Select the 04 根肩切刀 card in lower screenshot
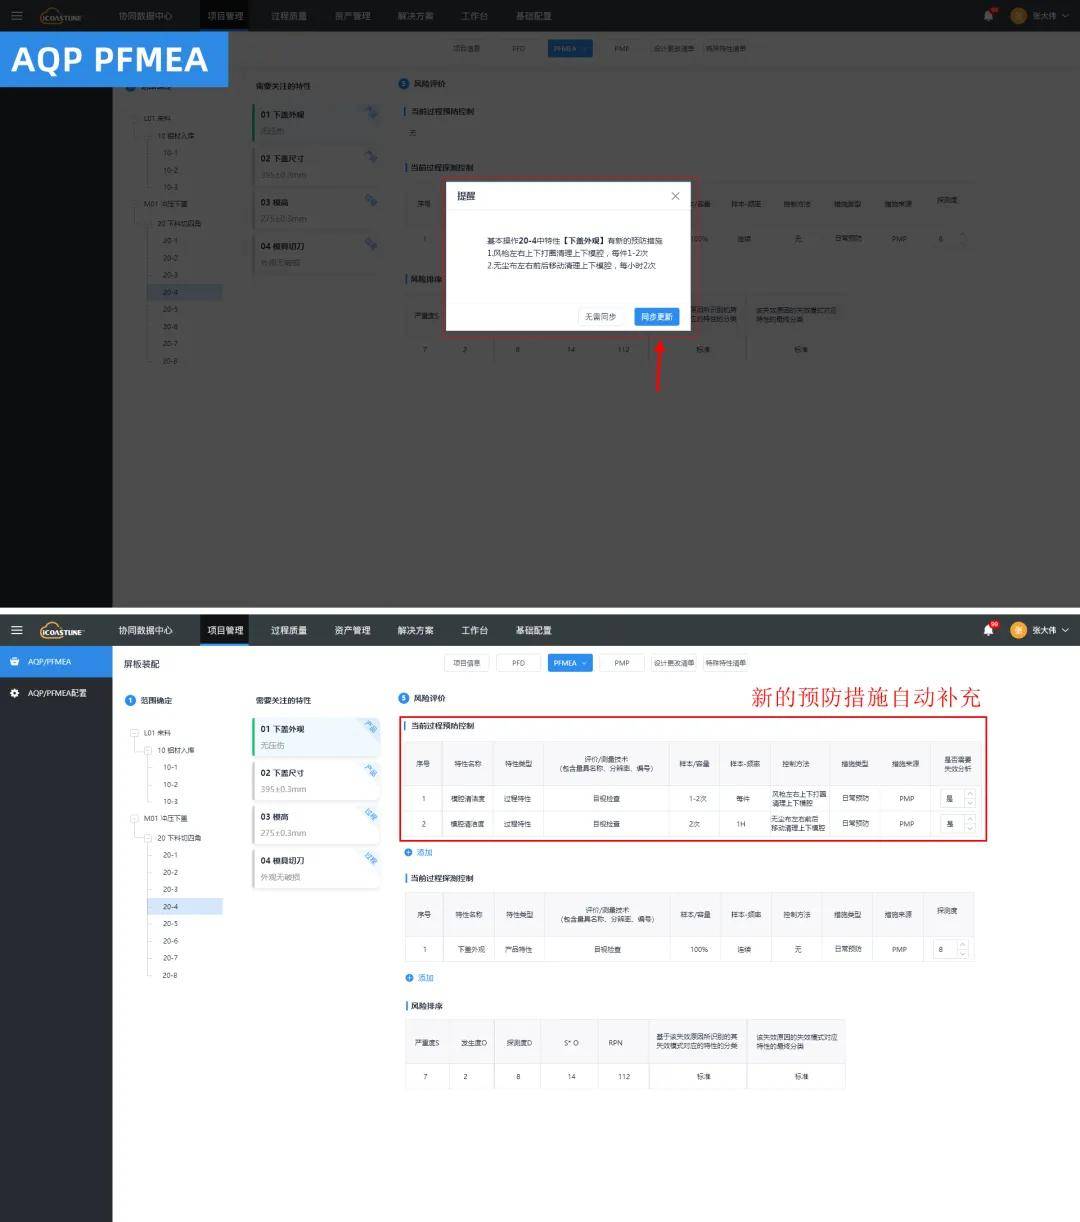The width and height of the screenshot is (1080, 1222). tap(316, 868)
